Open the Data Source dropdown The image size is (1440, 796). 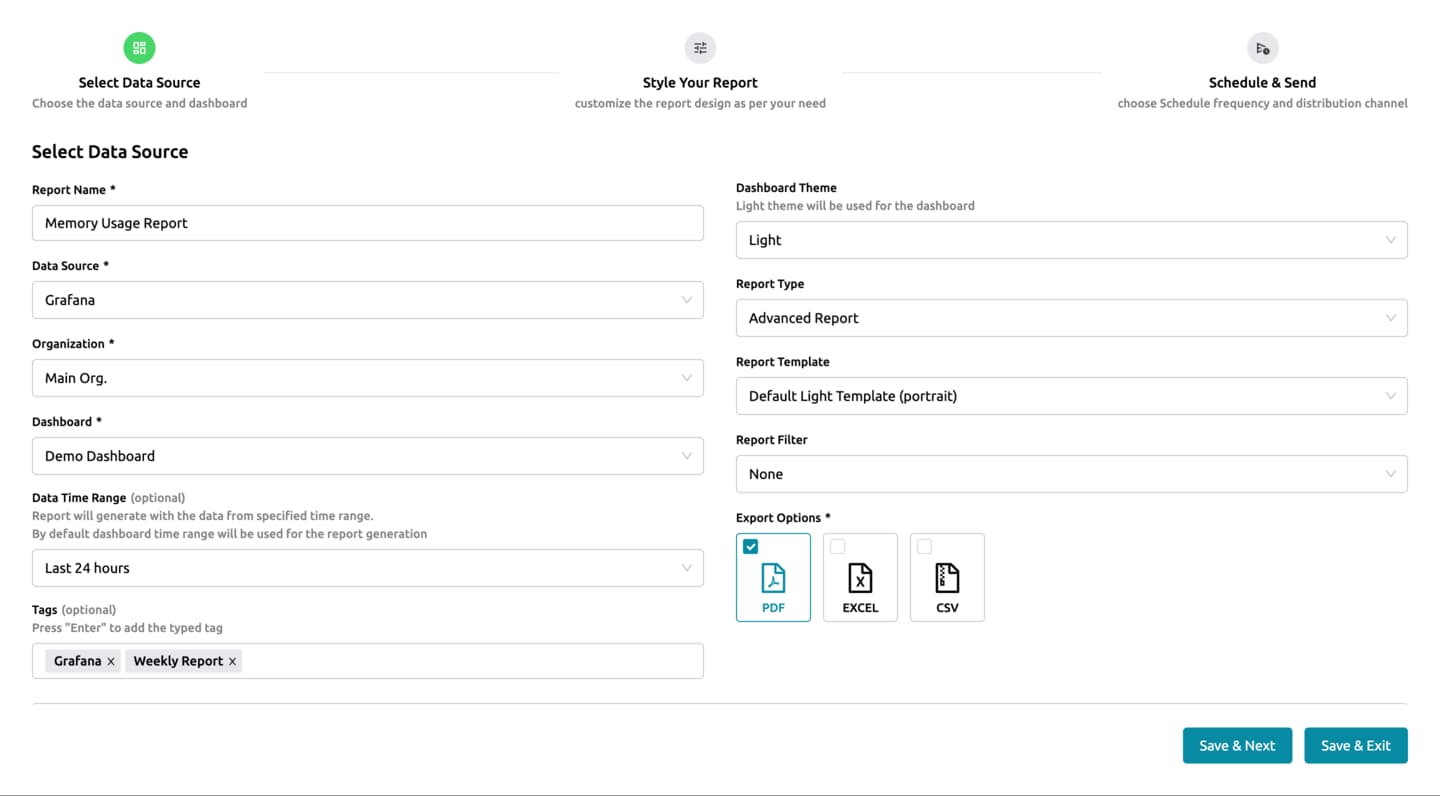click(367, 300)
